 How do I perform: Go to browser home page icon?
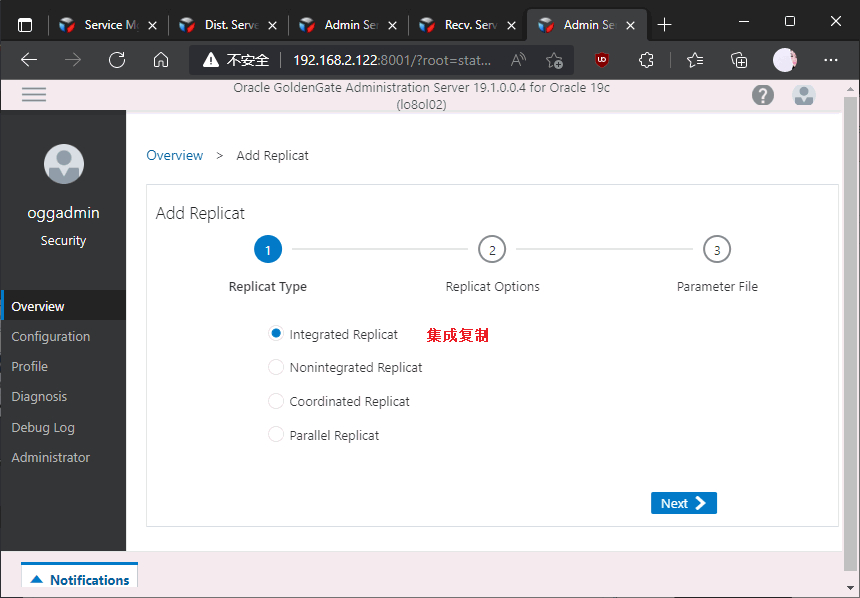[161, 60]
